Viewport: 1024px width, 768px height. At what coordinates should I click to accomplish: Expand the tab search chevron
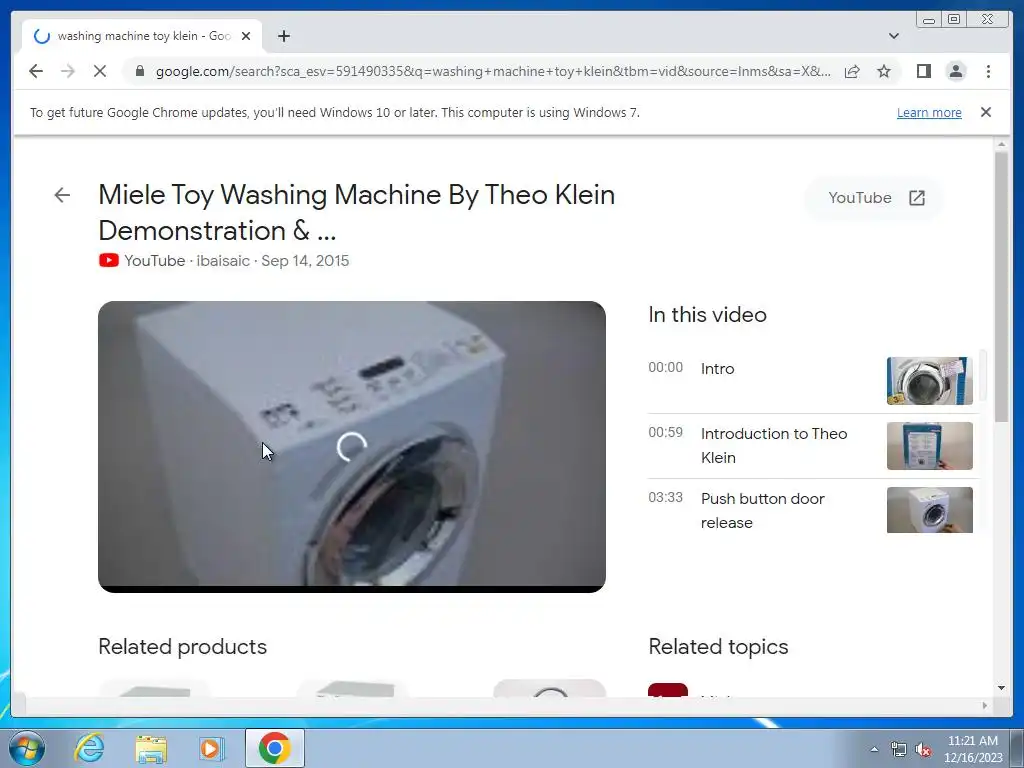[893, 36]
